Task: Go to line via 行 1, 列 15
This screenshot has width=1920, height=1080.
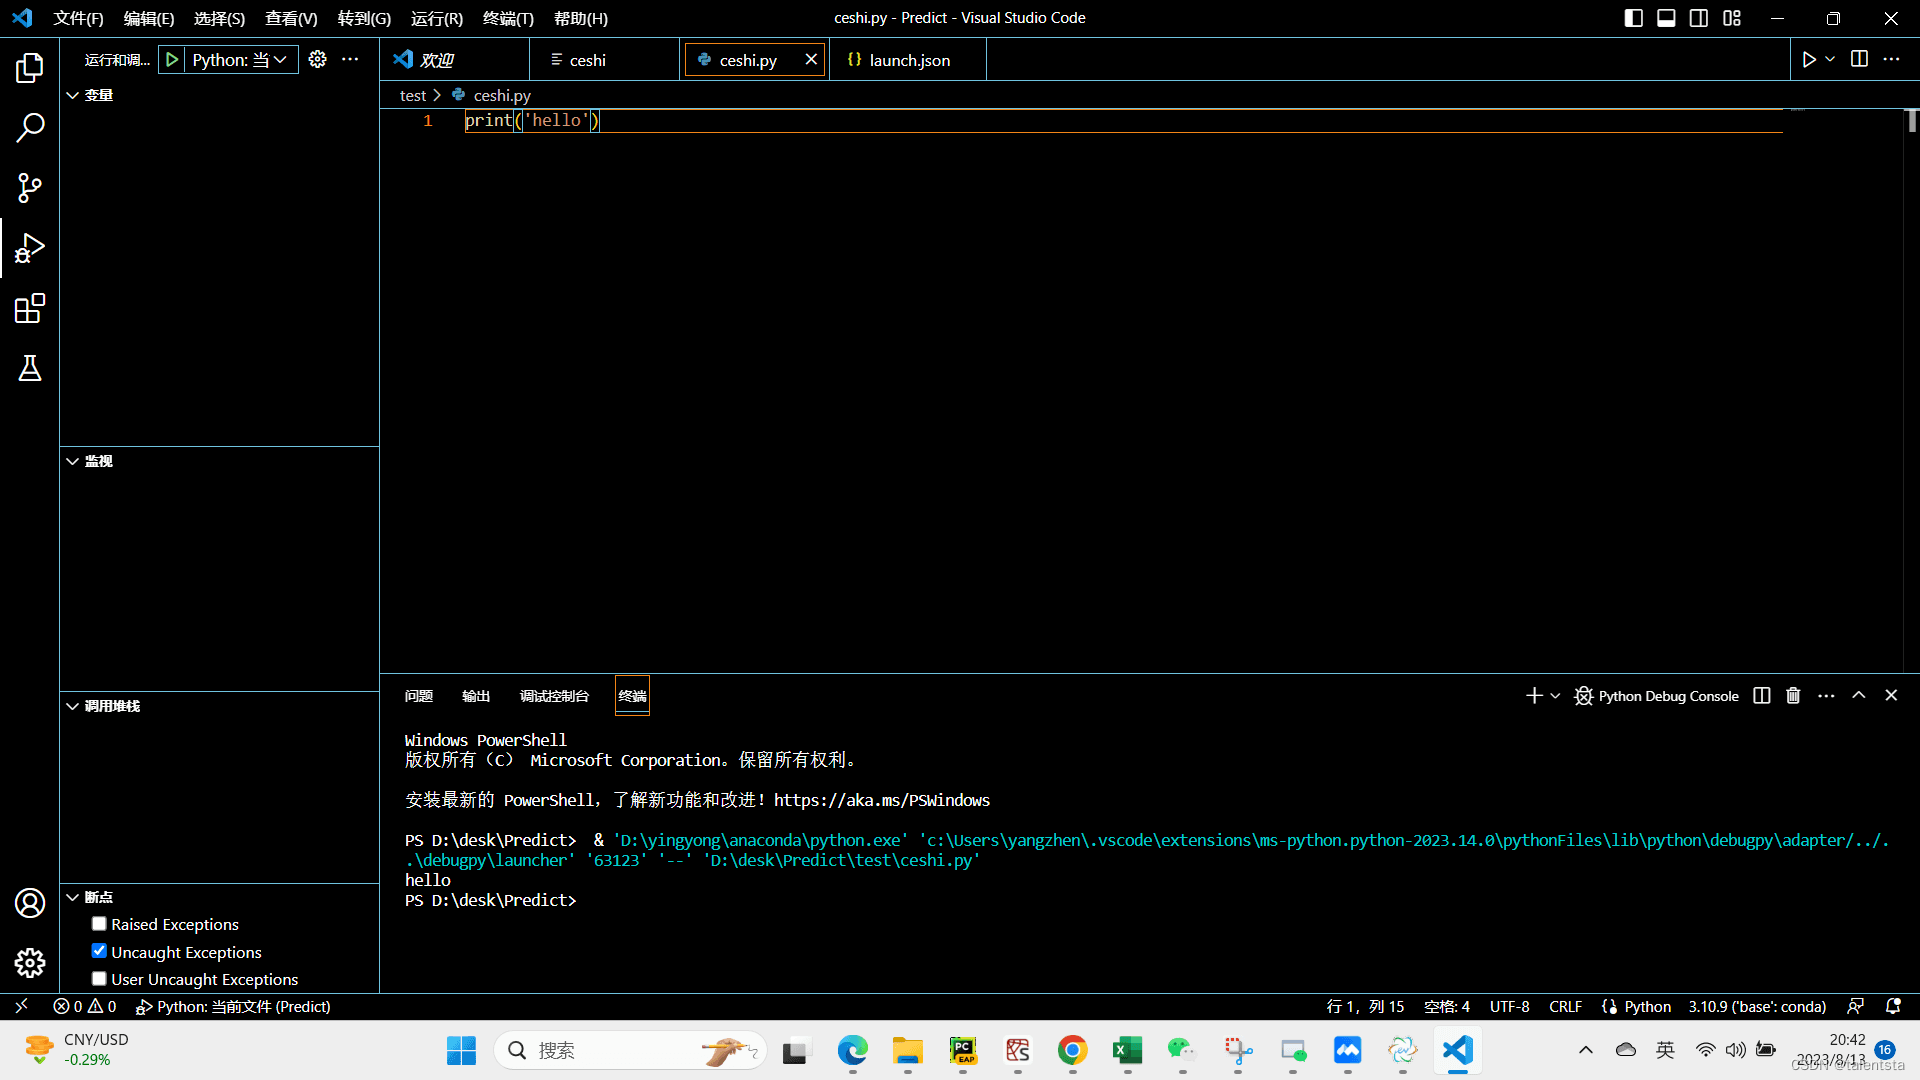Action: (x=1365, y=1006)
